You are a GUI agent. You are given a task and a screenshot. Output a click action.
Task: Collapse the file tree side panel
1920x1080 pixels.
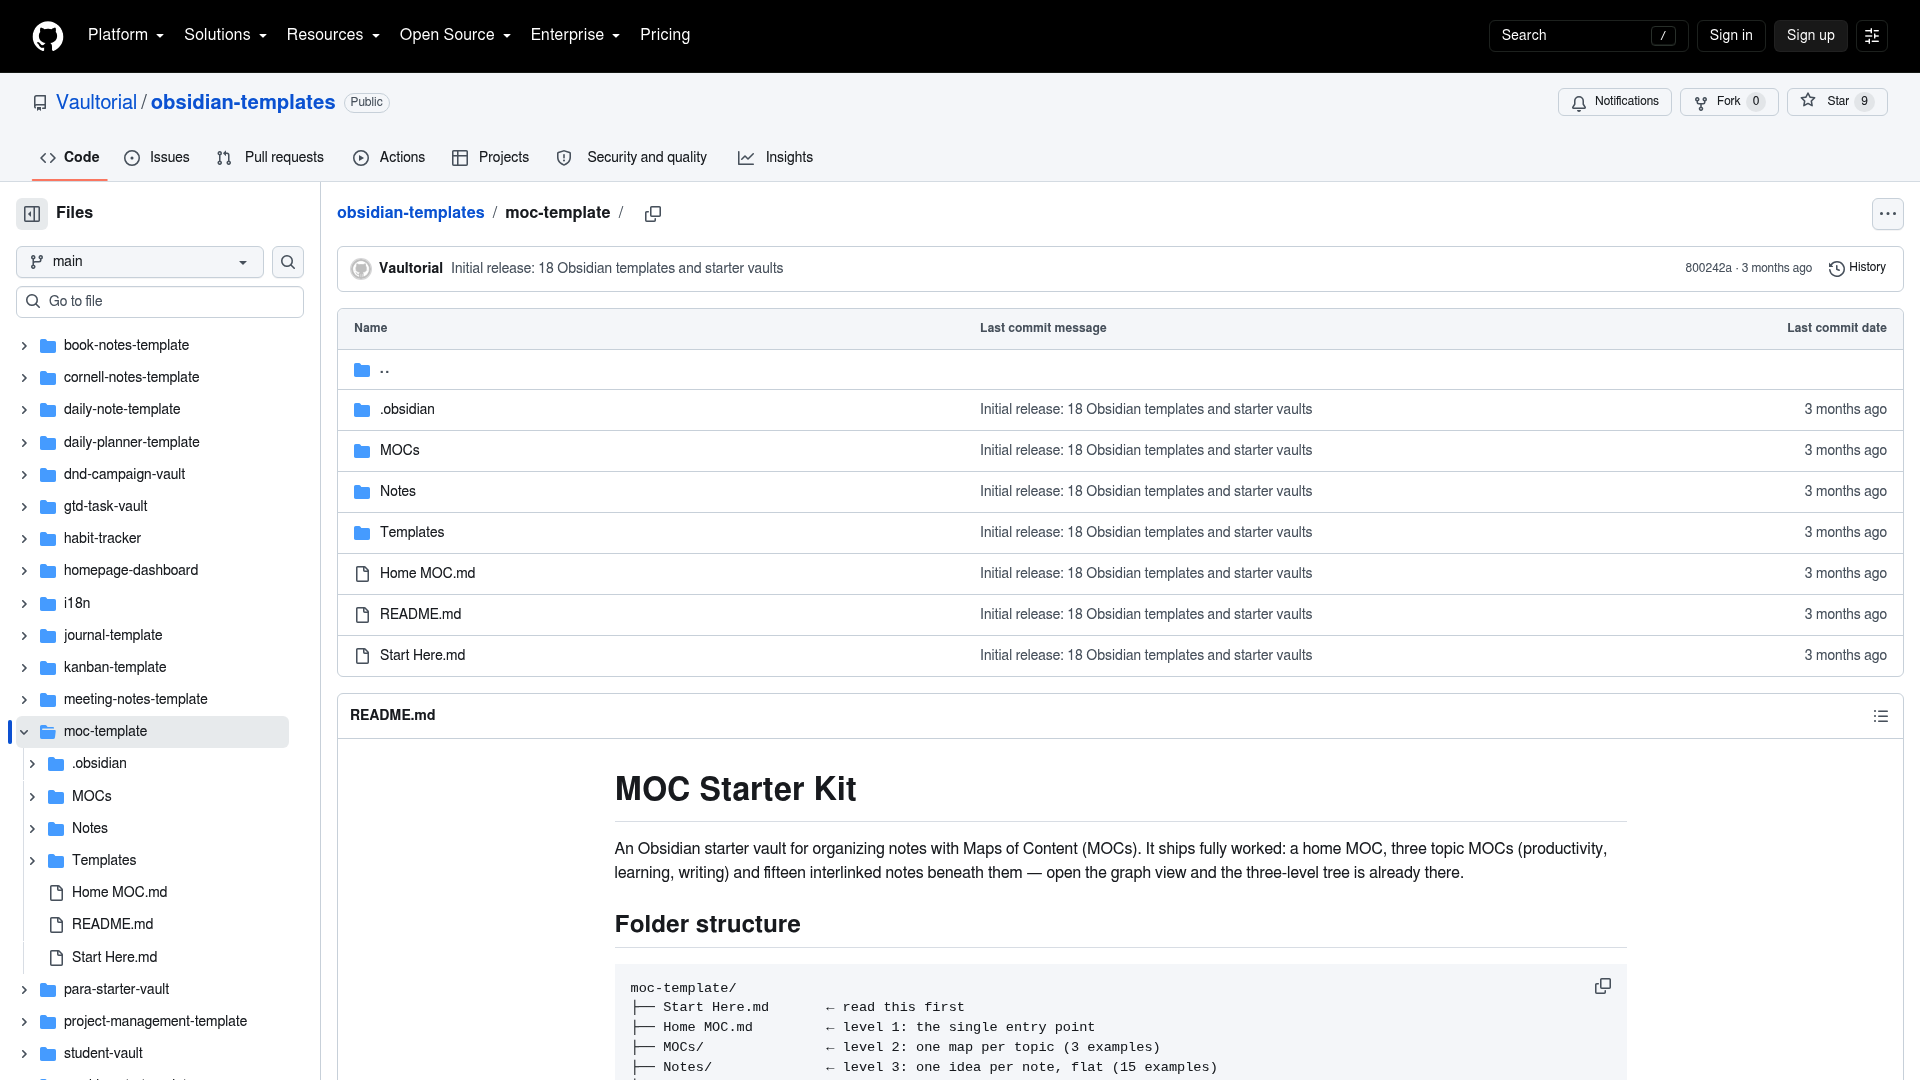[32, 213]
